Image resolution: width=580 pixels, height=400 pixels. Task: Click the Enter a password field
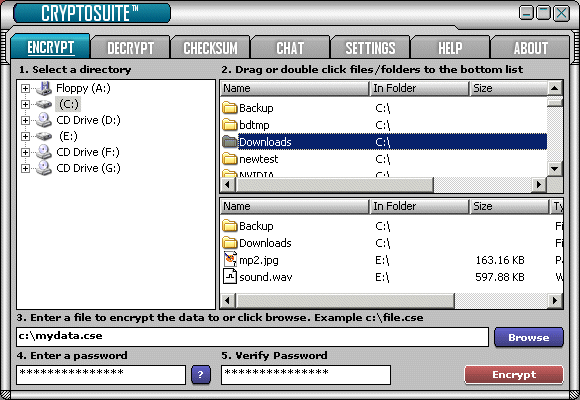pos(101,375)
